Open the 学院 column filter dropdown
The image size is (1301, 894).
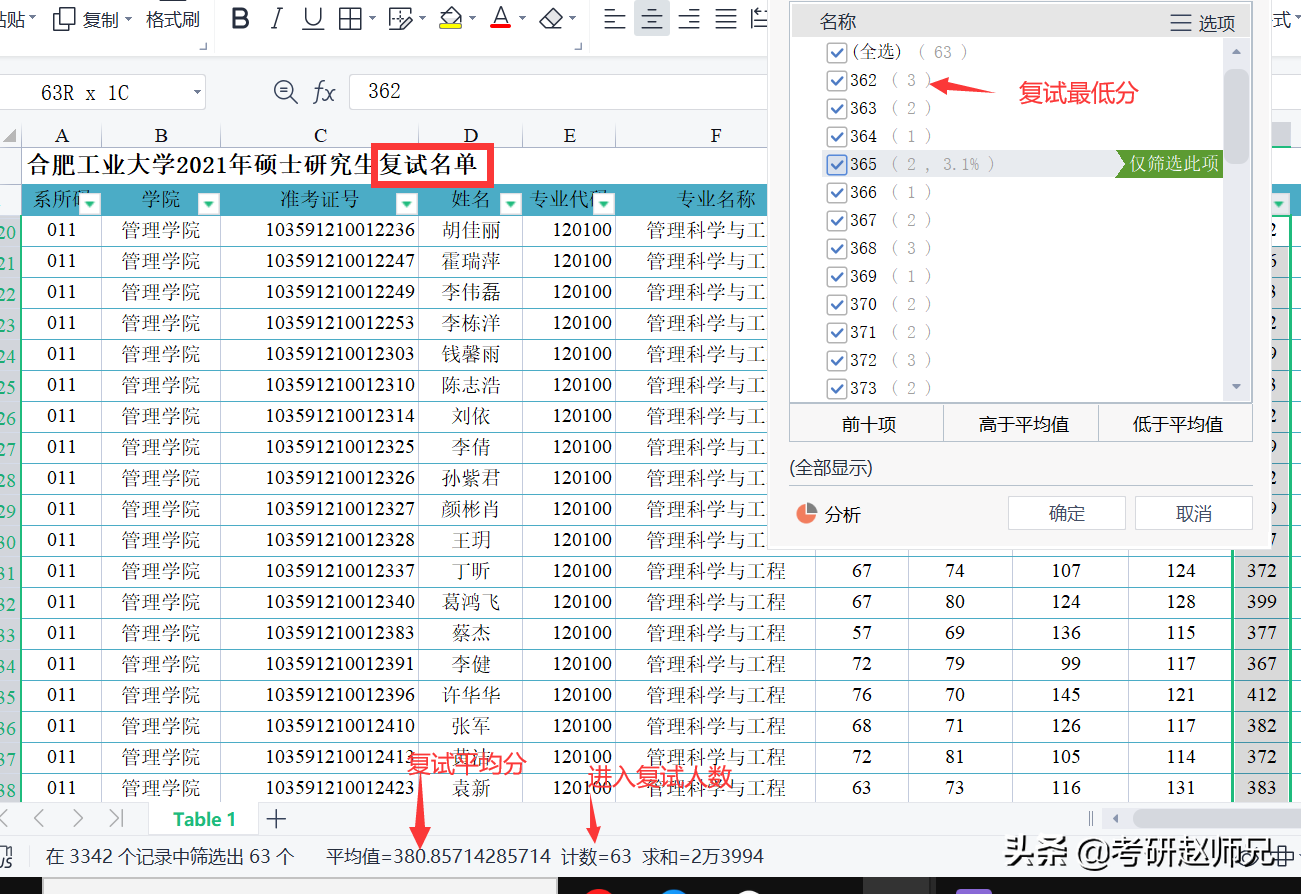[209, 203]
